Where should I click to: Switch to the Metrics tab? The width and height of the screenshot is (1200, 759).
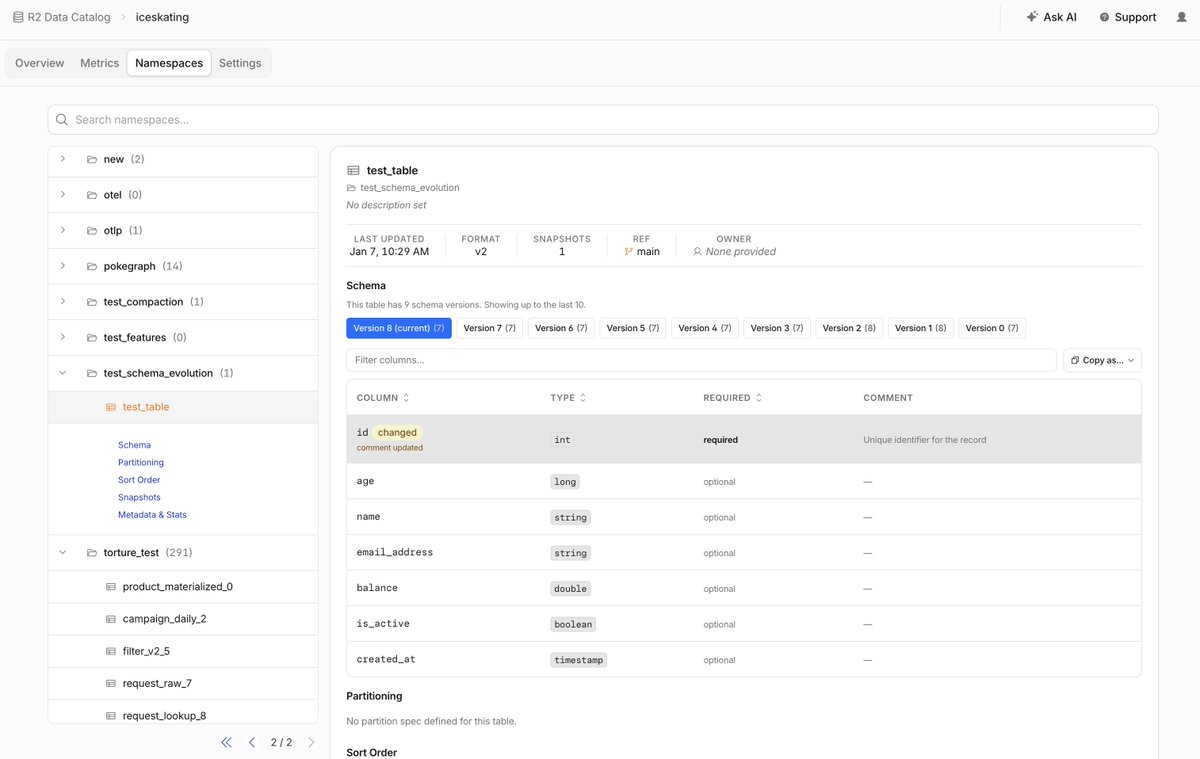click(100, 63)
